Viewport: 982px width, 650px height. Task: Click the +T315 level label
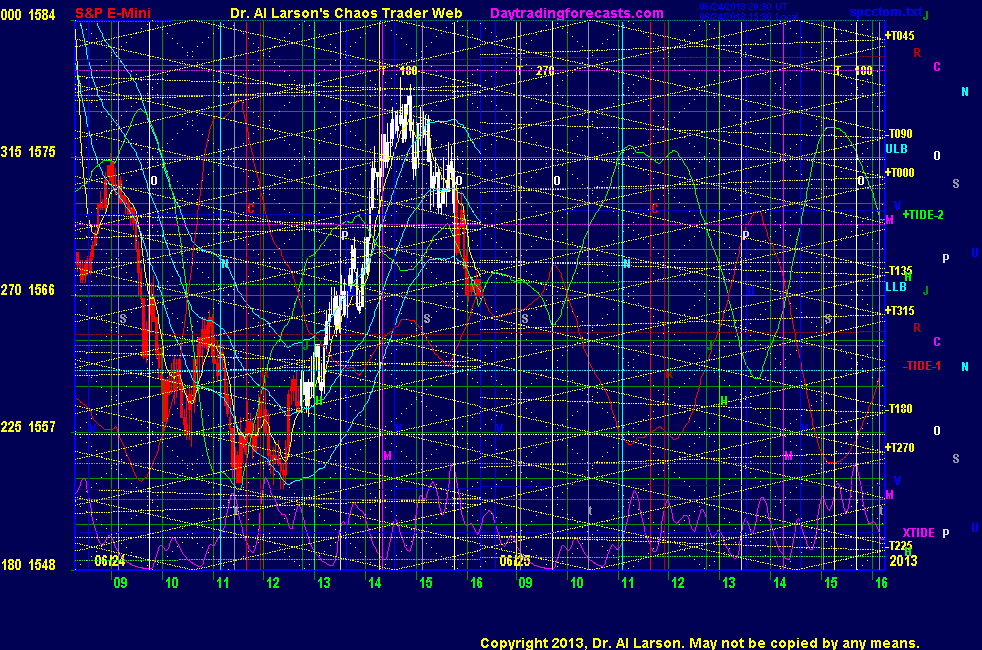[x=899, y=311]
